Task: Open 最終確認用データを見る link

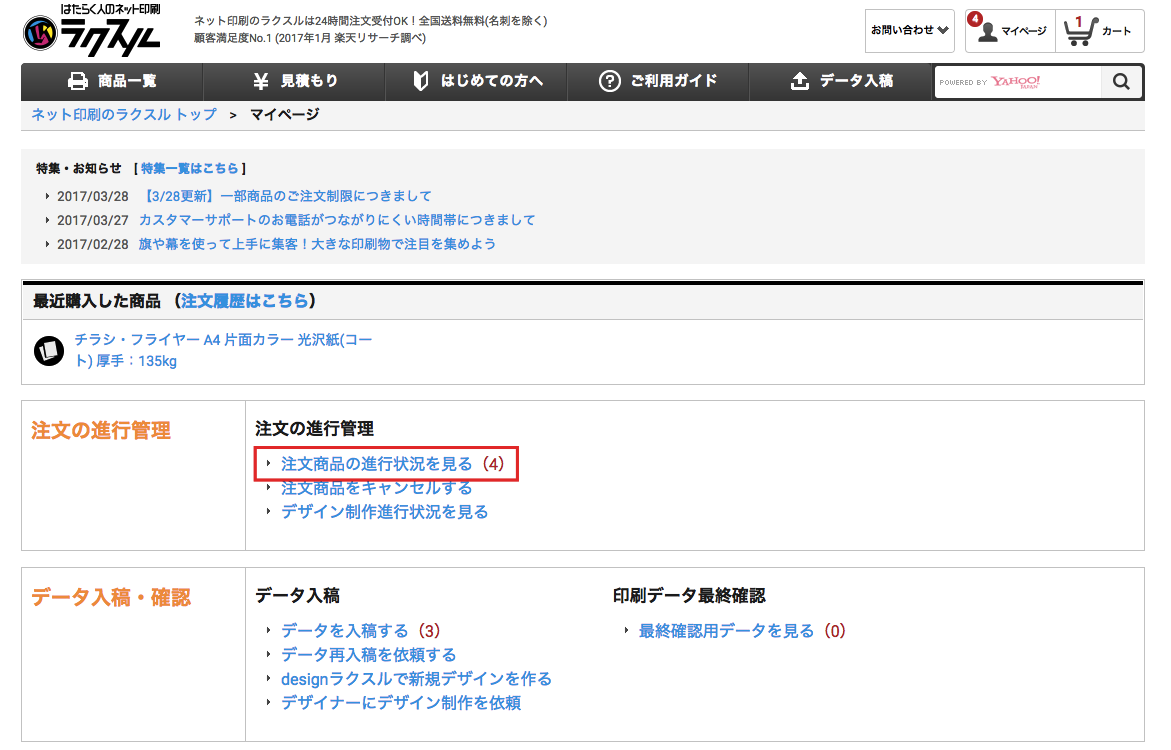Action: point(726,631)
